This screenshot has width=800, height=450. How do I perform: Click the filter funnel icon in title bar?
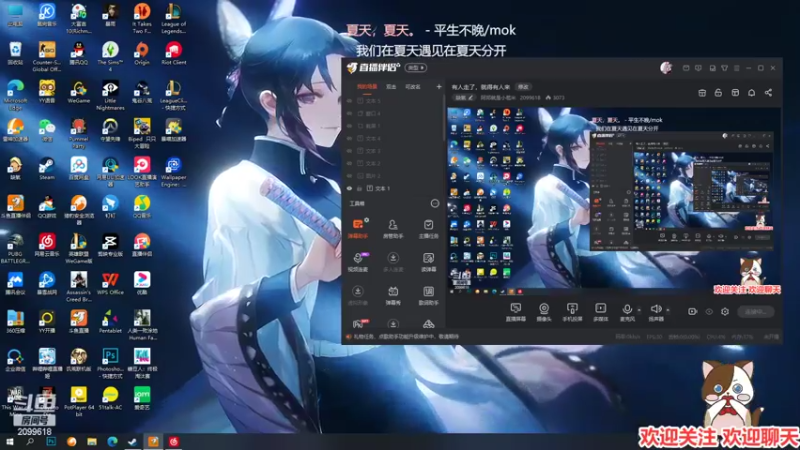(724, 68)
